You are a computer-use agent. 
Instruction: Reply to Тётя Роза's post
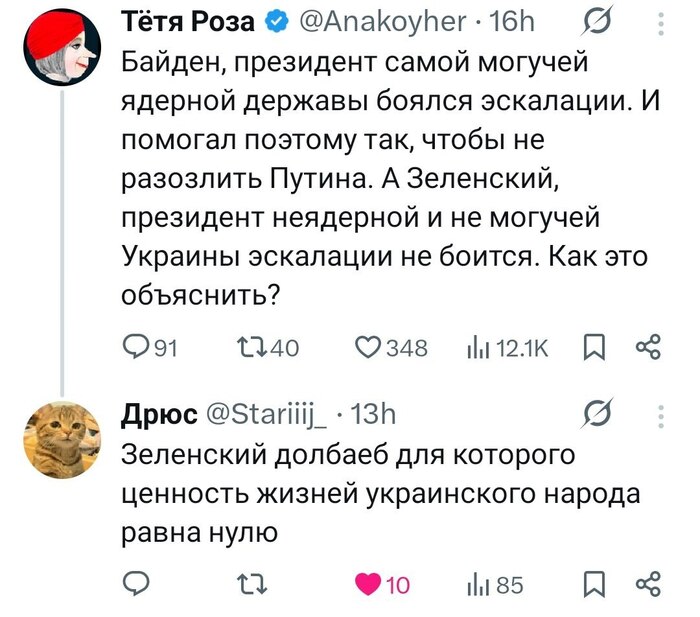135,347
